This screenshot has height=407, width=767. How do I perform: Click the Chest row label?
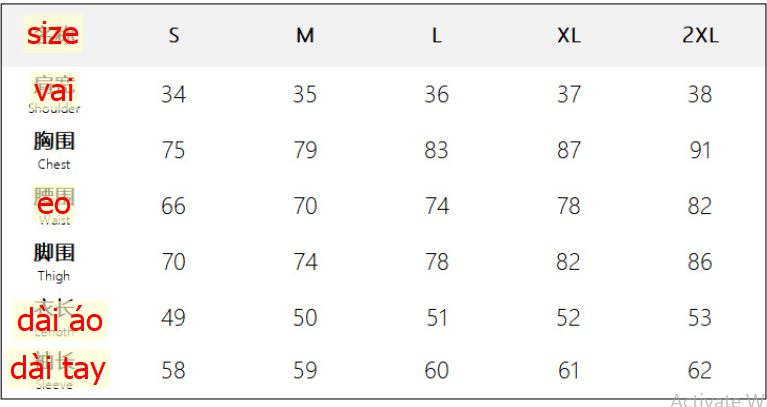[54, 150]
